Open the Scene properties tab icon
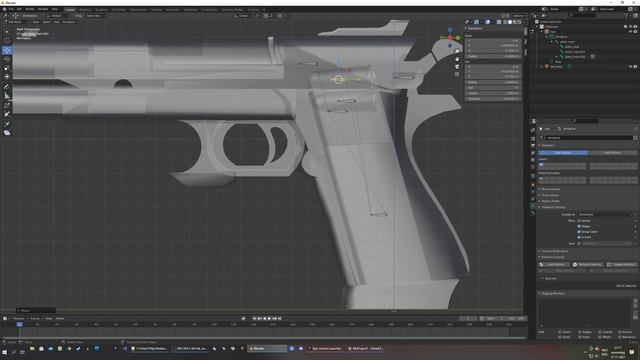This screenshot has width=640, height=360. 533,160
